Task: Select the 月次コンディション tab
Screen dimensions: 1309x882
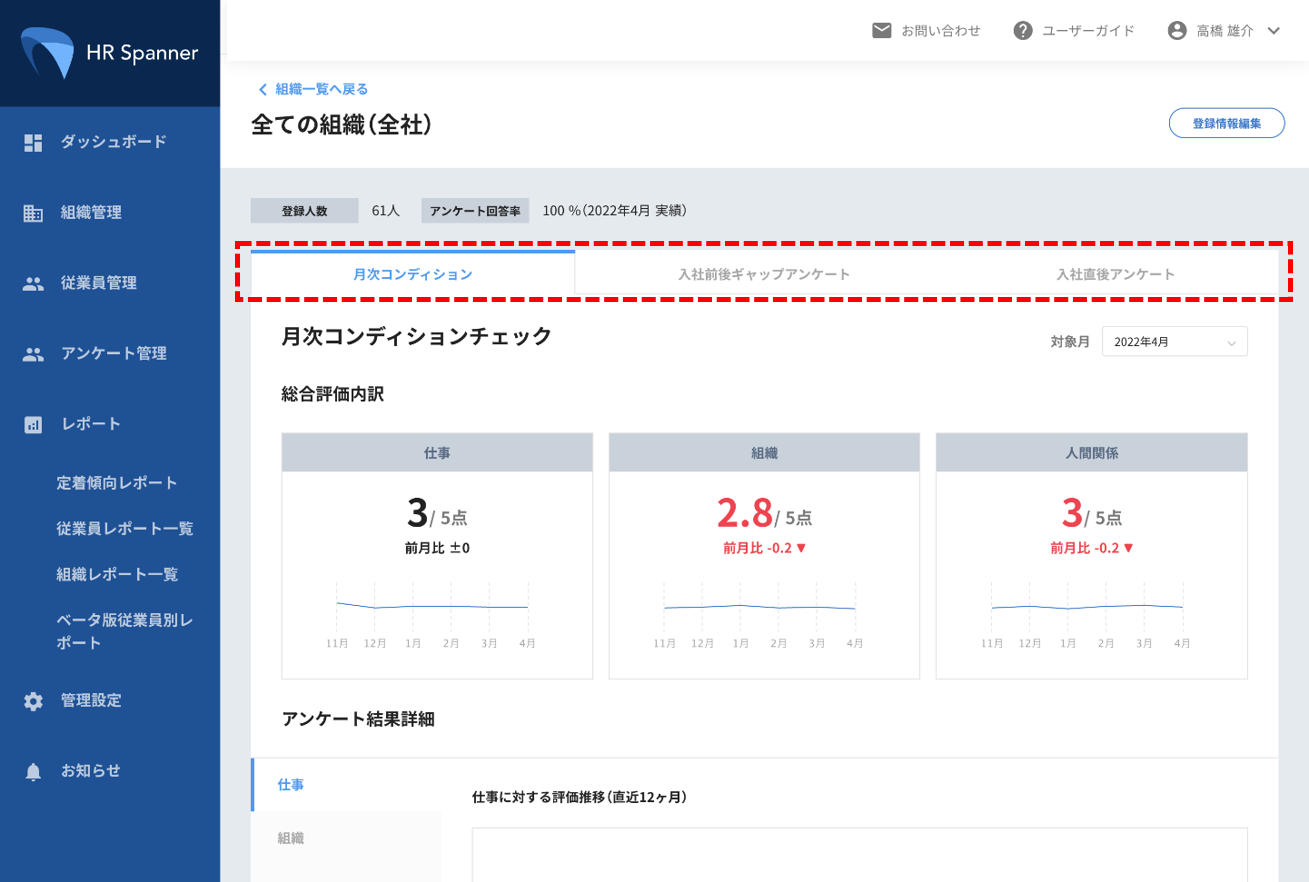Action: coord(412,274)
